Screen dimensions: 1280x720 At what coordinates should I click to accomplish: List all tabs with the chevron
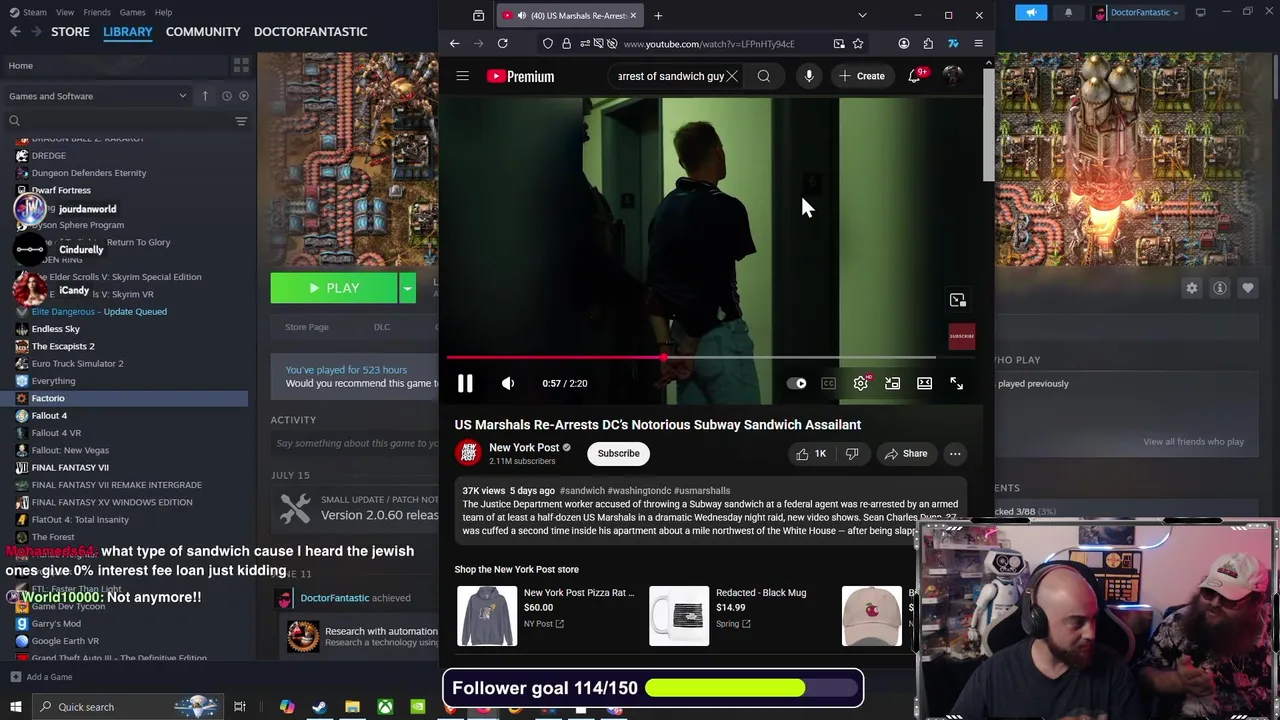[863, 15]
